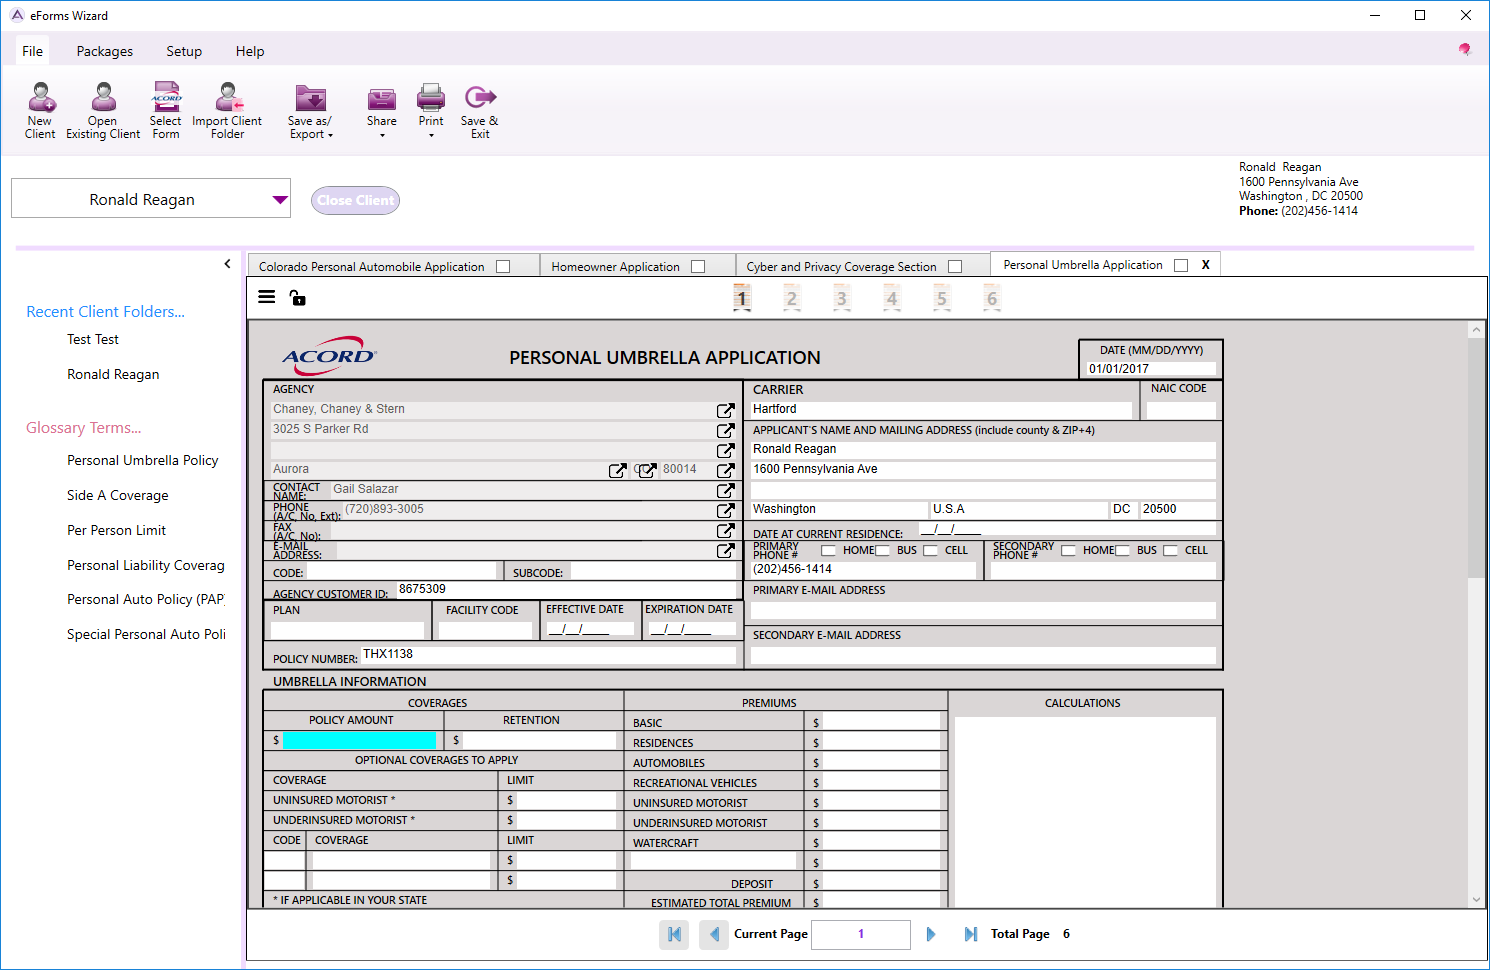
Task: Jump to form page 3 icon
Action: tap(842, 298)
